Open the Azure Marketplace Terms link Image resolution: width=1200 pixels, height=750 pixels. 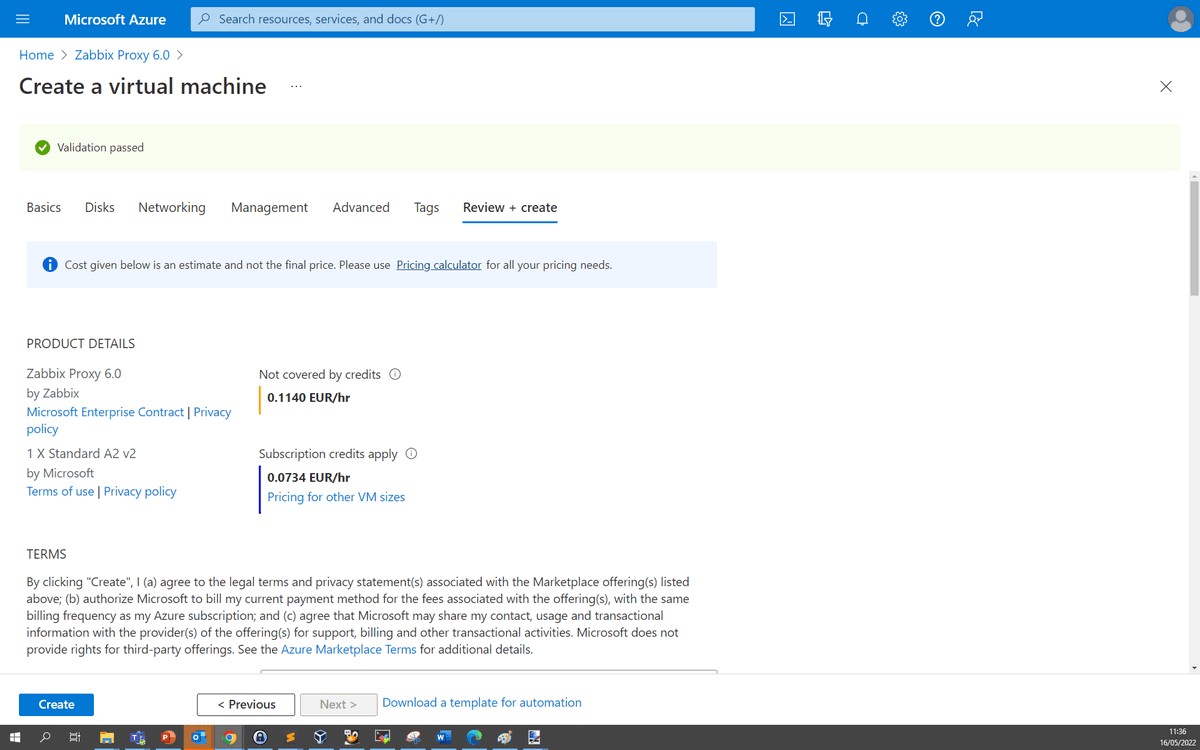(348, 649)
